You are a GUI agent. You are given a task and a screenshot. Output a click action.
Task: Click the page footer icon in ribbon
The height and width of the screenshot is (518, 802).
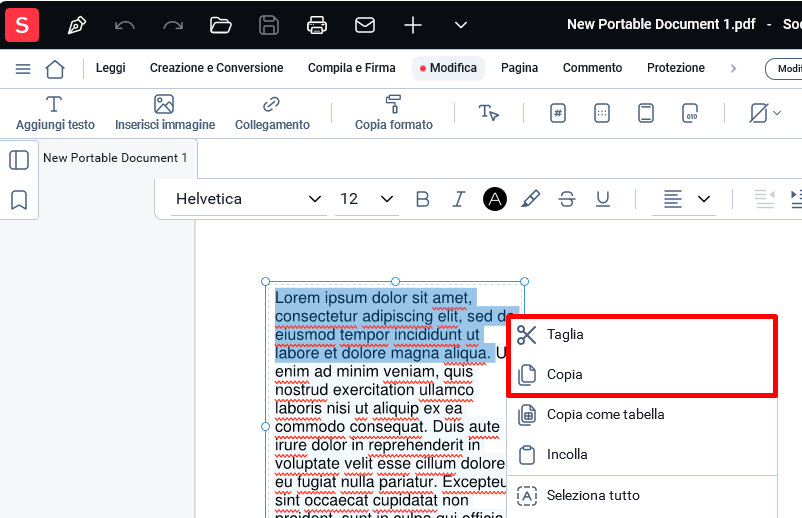point(646,113)
